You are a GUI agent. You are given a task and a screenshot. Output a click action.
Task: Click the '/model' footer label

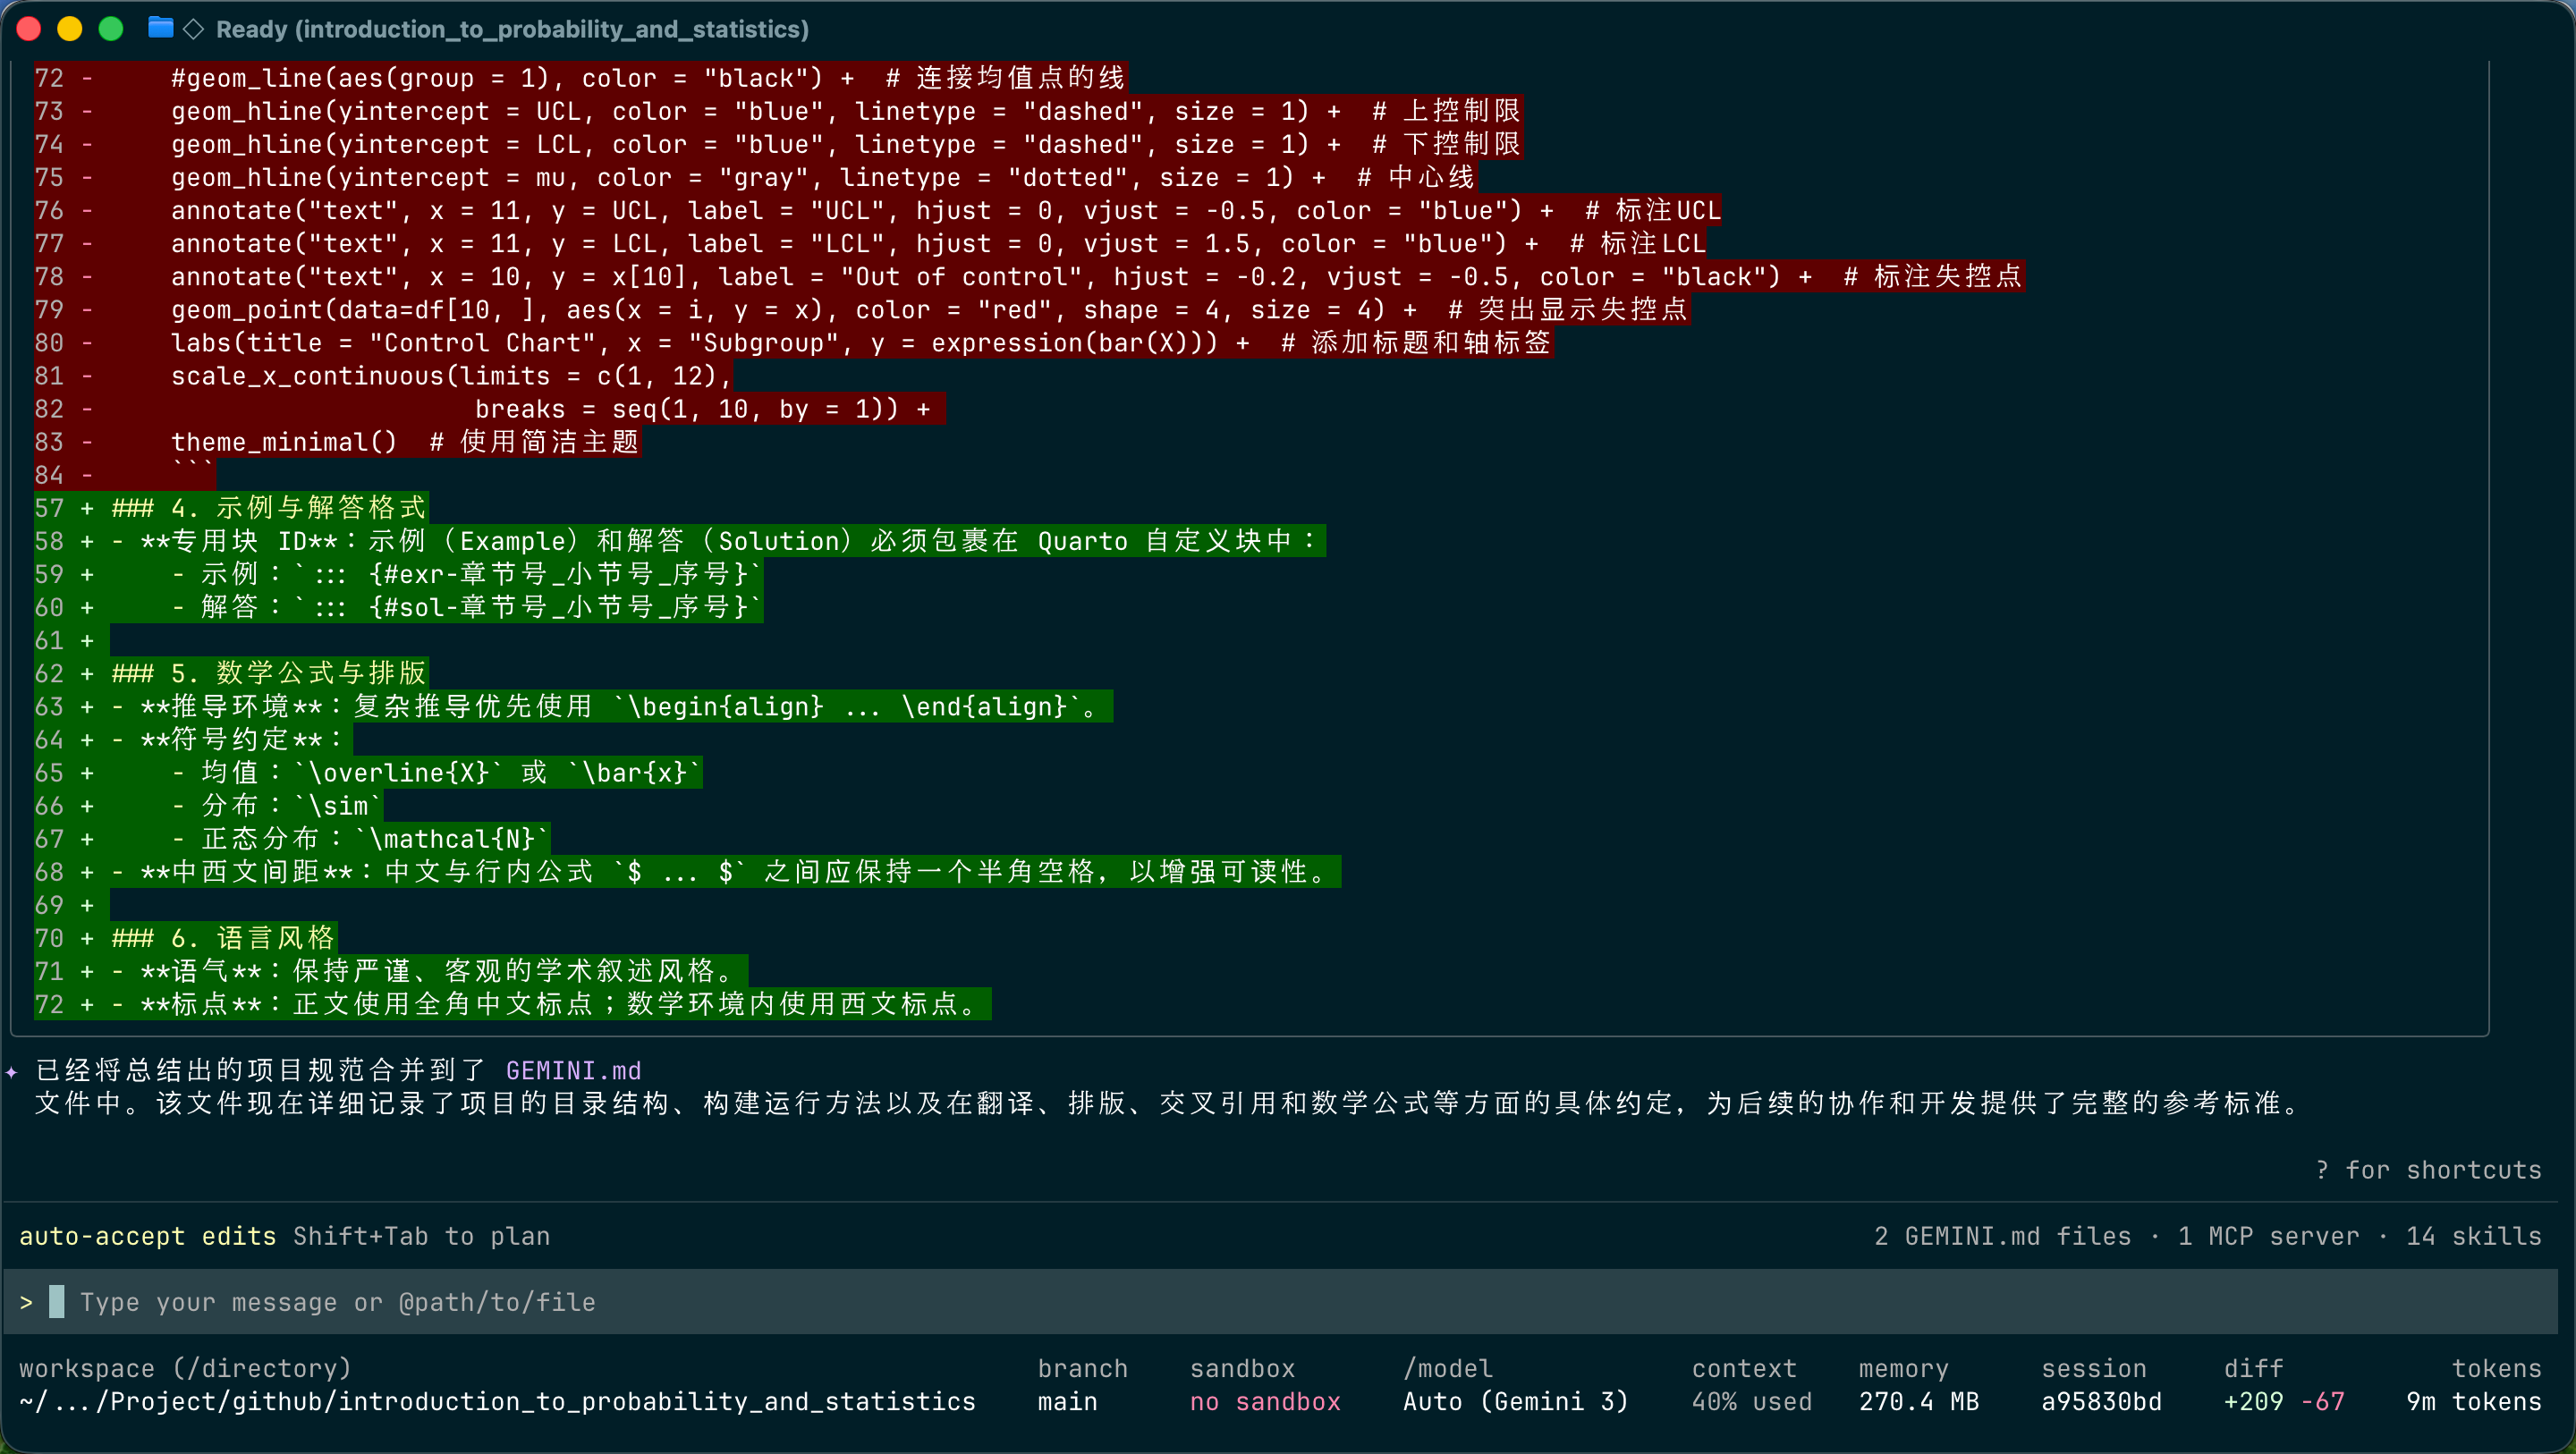(1447, 1368)
